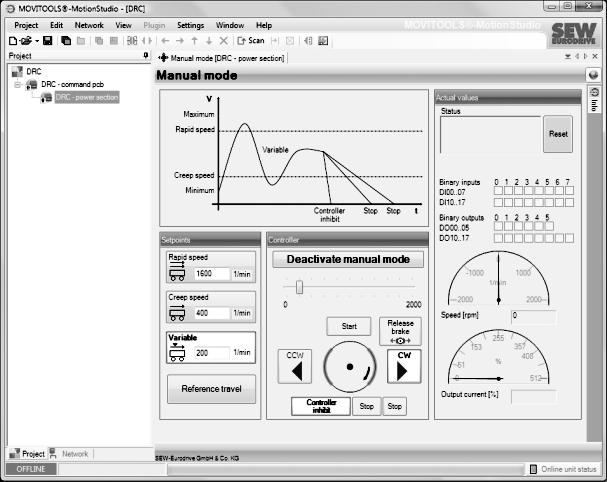Click the grayed folder toolbar icon
This screenshot has height=482, width=607.
tap(81, 41)
